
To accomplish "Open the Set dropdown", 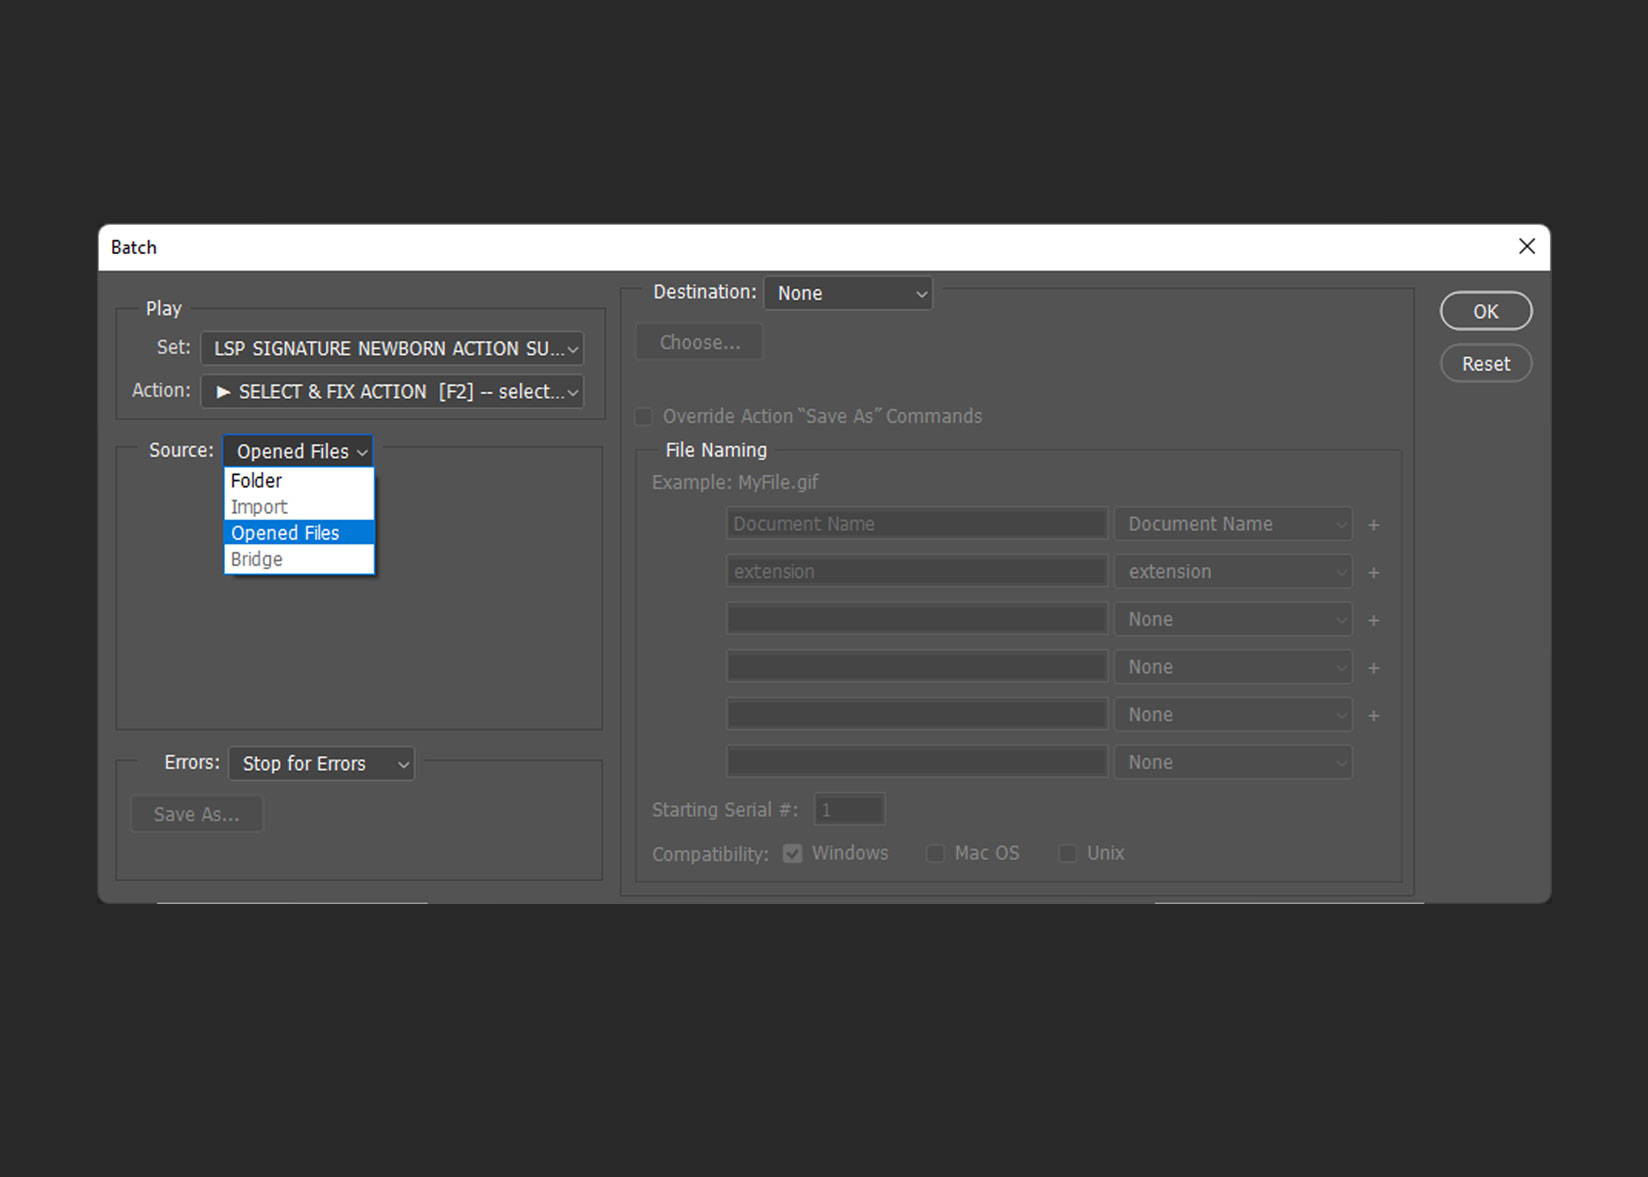I will 392,349.
